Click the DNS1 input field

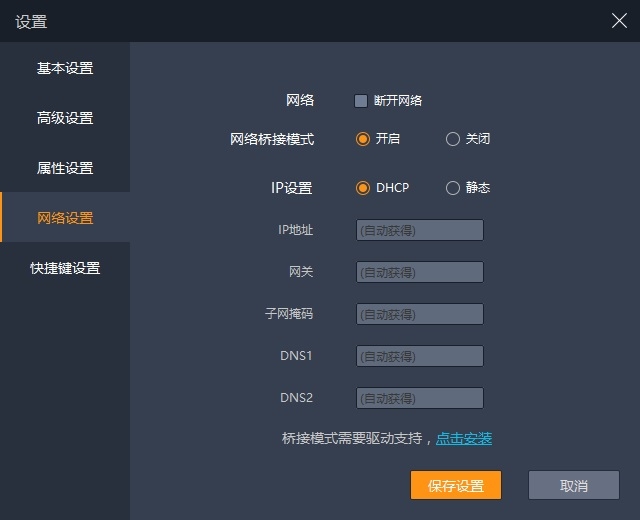point(420,356)
